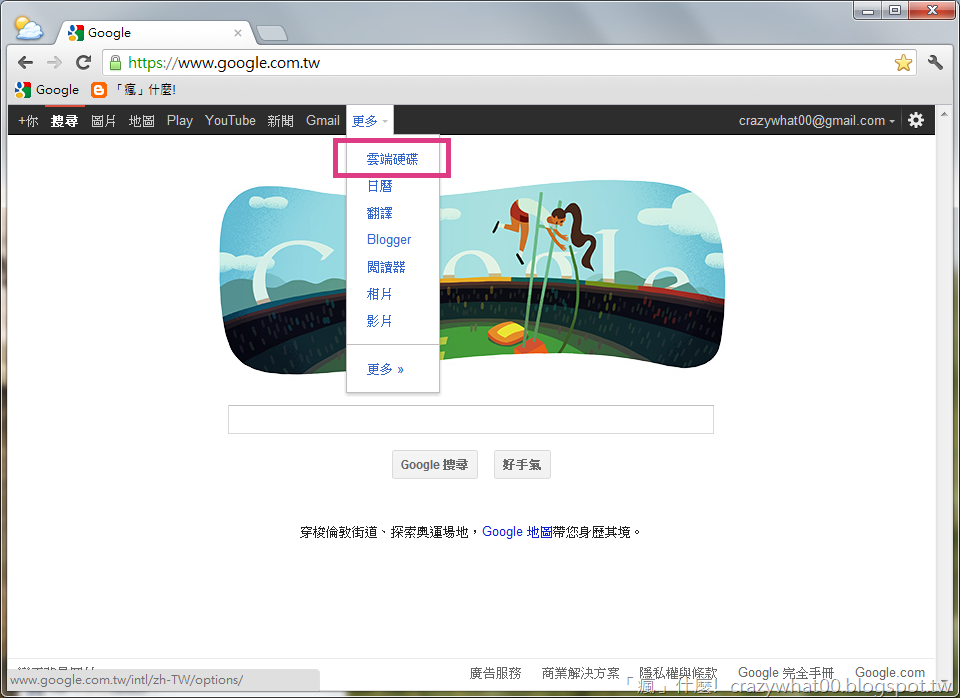Click the Olympic pole vault doodle
This screenshot has width=960, height=700.
coord(473,277)
